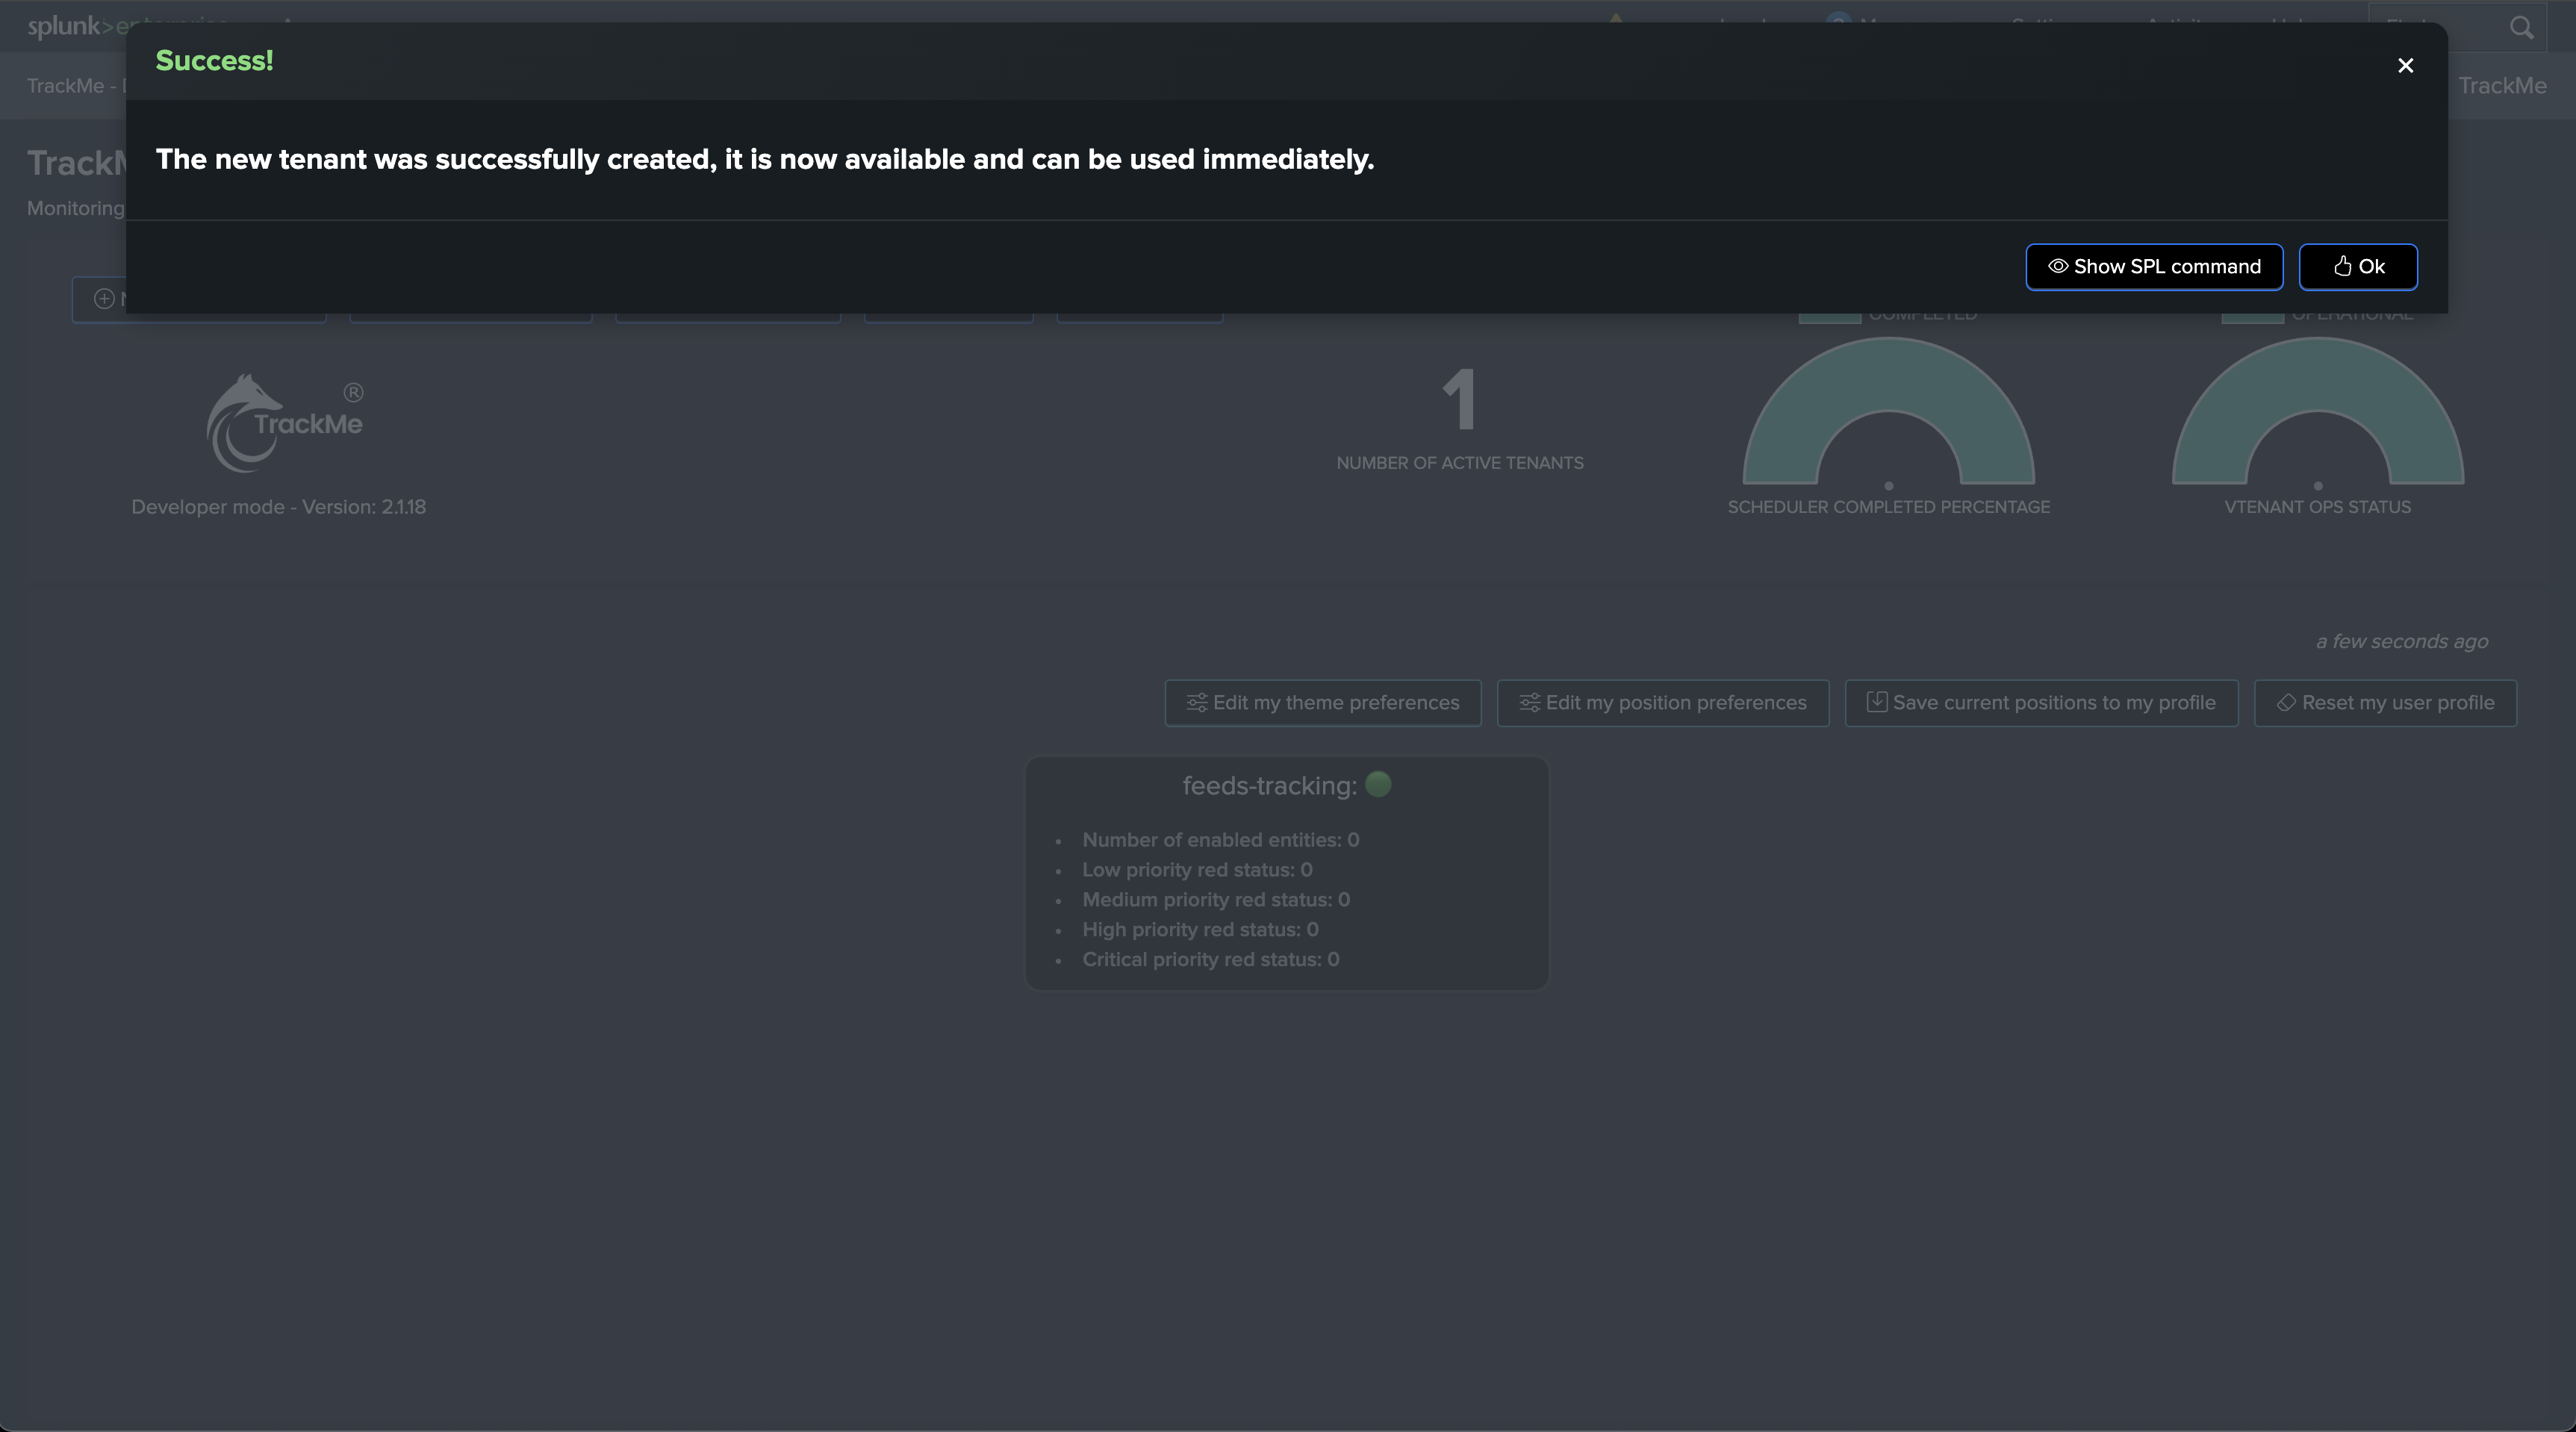Open the feeds-tracking tenant card
2576x1432 pixels.
[1287, 873]
